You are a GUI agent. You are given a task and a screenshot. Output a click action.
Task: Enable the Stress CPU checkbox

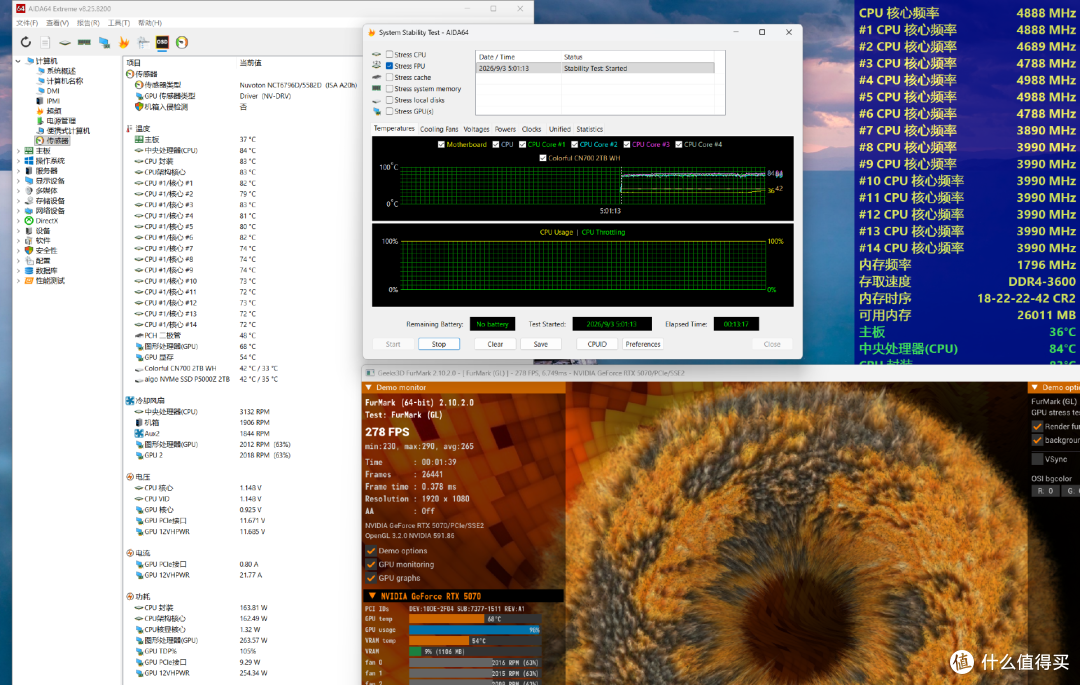pyautogui.click(x=389, y=54)
